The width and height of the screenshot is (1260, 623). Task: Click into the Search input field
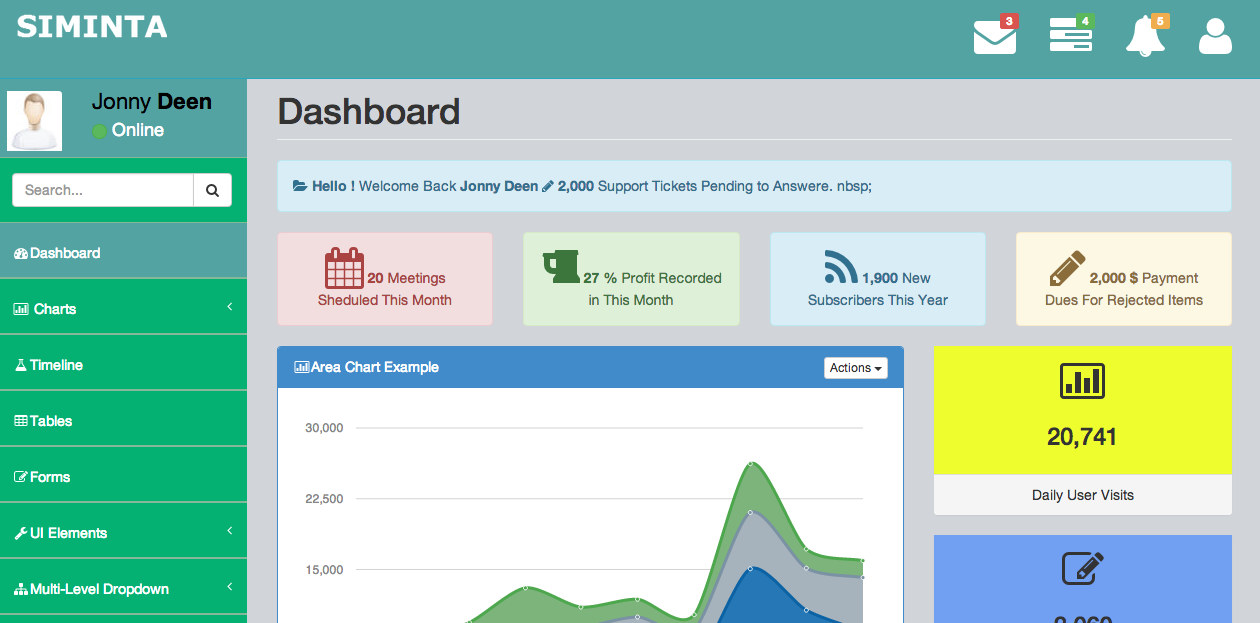(102, 190)
